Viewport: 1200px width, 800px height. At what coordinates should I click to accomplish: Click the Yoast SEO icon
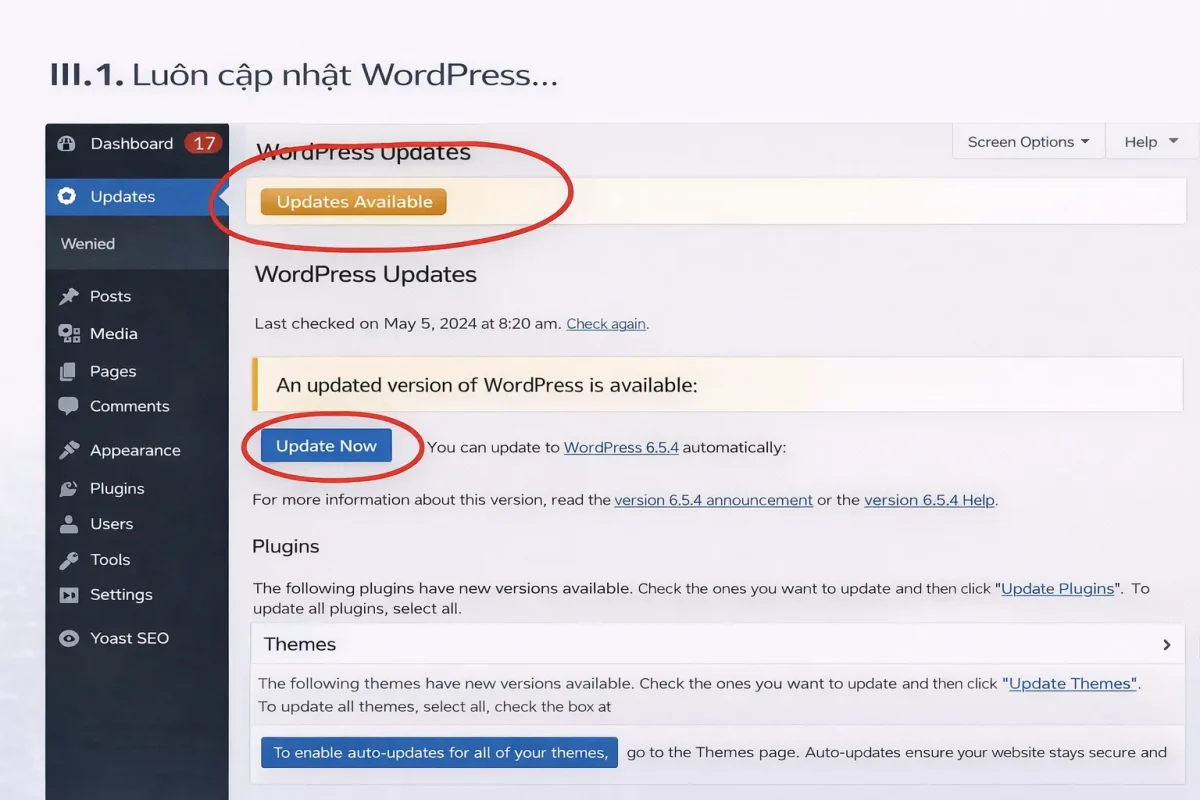pyautogui.click(x=68, y=638)
